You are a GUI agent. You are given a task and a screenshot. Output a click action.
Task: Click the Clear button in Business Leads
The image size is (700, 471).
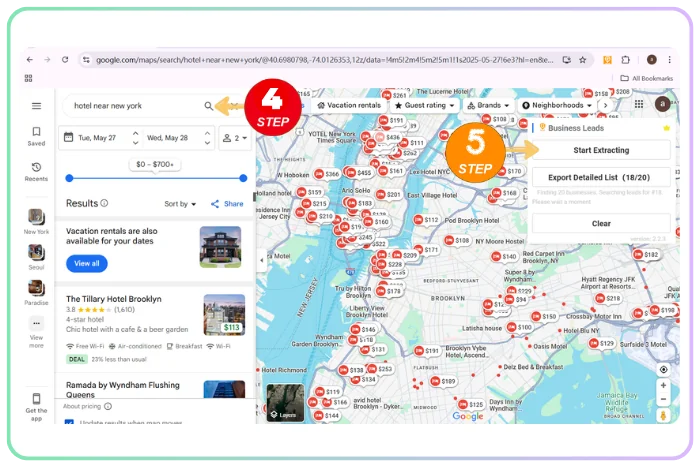pyautogui.click(x=601, y=223)
